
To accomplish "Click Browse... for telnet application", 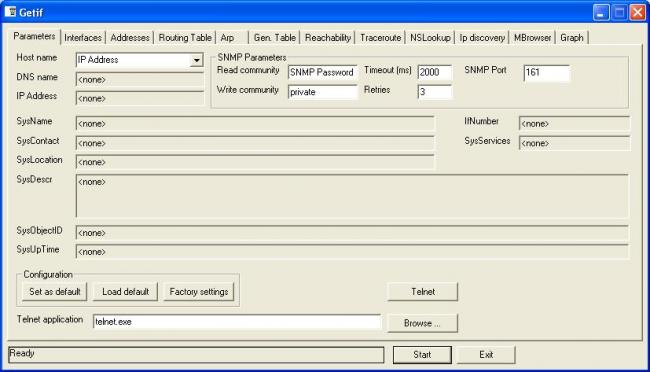I will pyautogui.click(x=423, y=323).
